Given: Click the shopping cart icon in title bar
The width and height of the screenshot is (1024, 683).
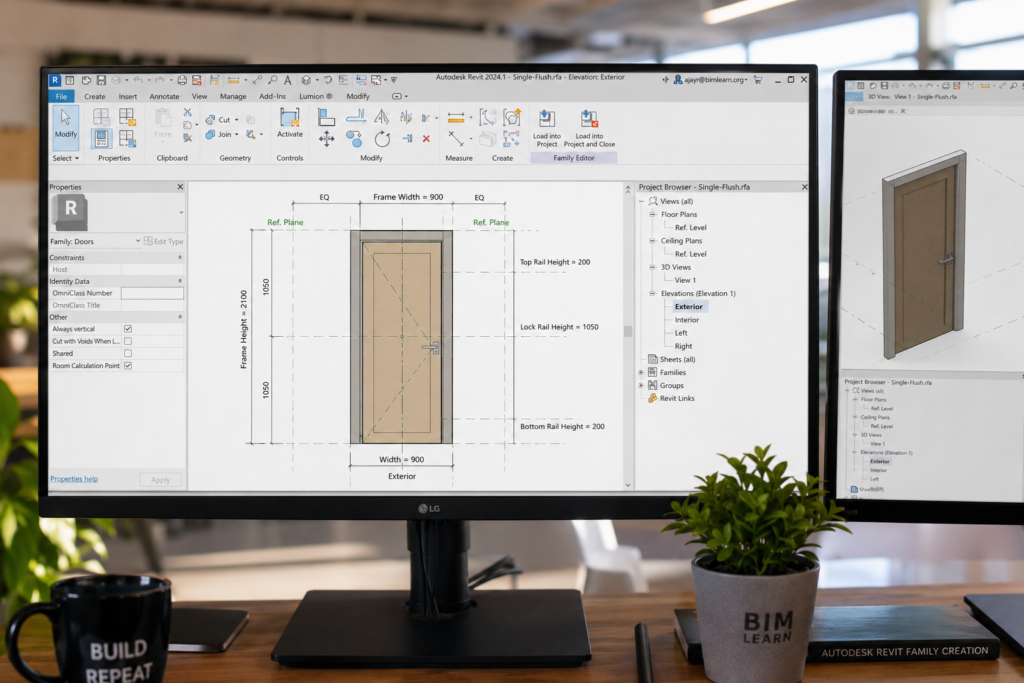Looking at the screenshot, I should [x=758, y=80].
